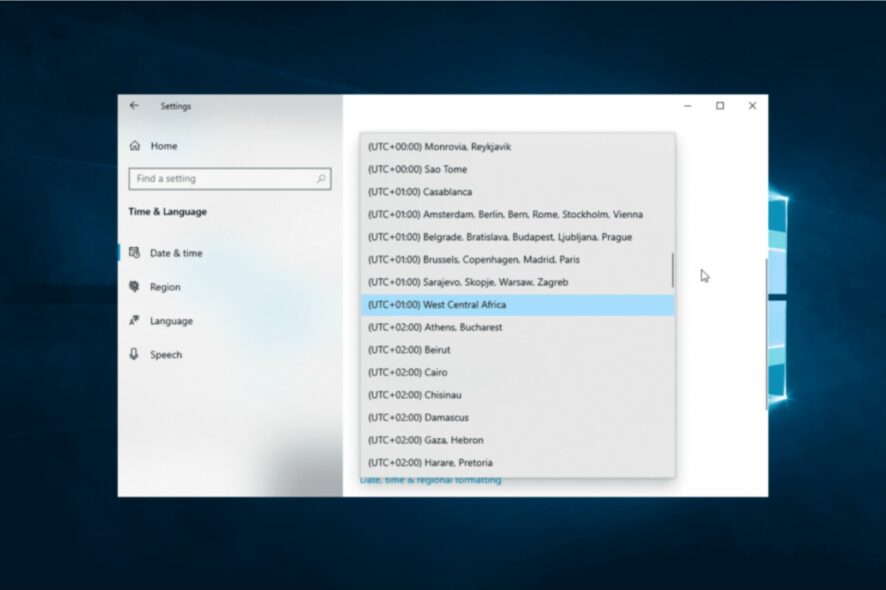The image size is (886, 590).
Task: Click the time zone list scrollbar thumb
Action: coord(672,270)
